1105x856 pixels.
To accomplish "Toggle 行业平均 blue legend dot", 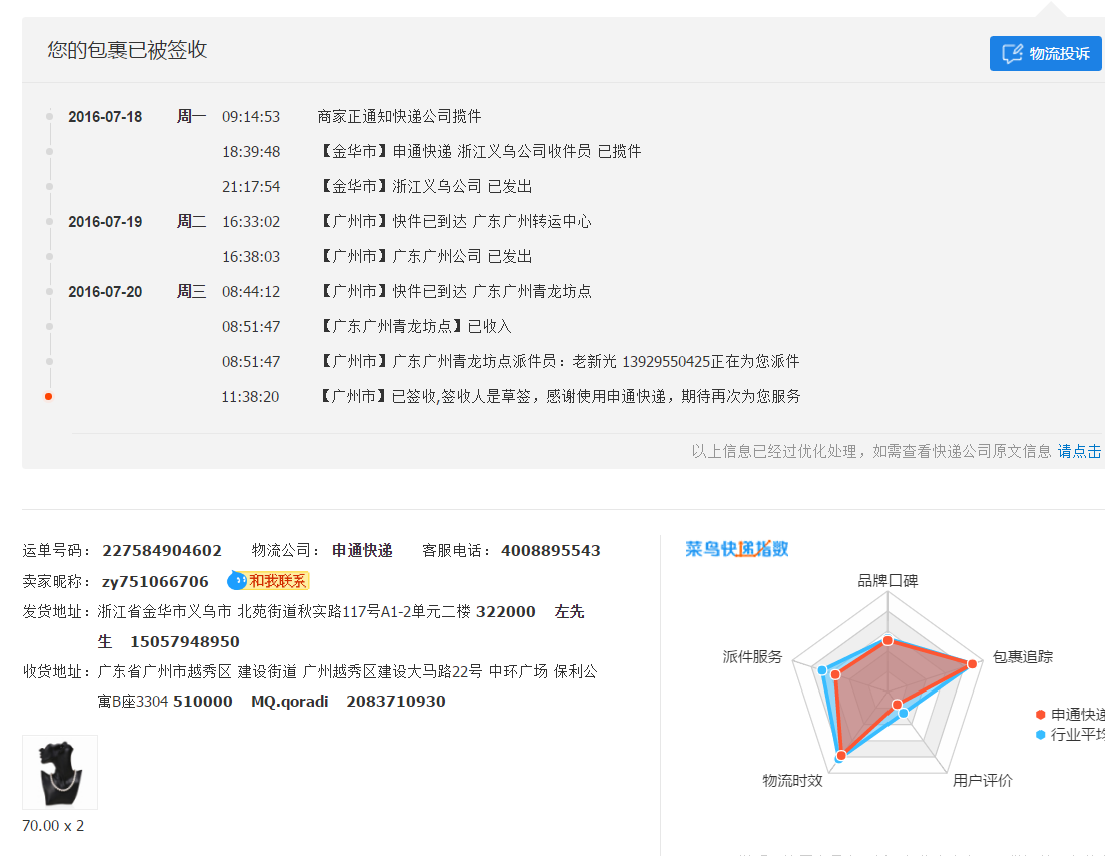I will pos(1041,735).
